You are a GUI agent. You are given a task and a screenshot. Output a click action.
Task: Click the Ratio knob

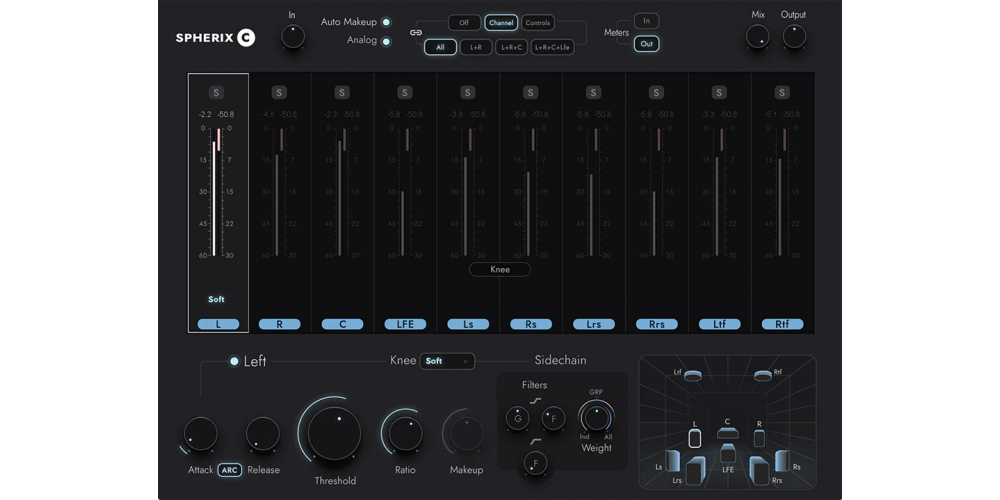406,434
